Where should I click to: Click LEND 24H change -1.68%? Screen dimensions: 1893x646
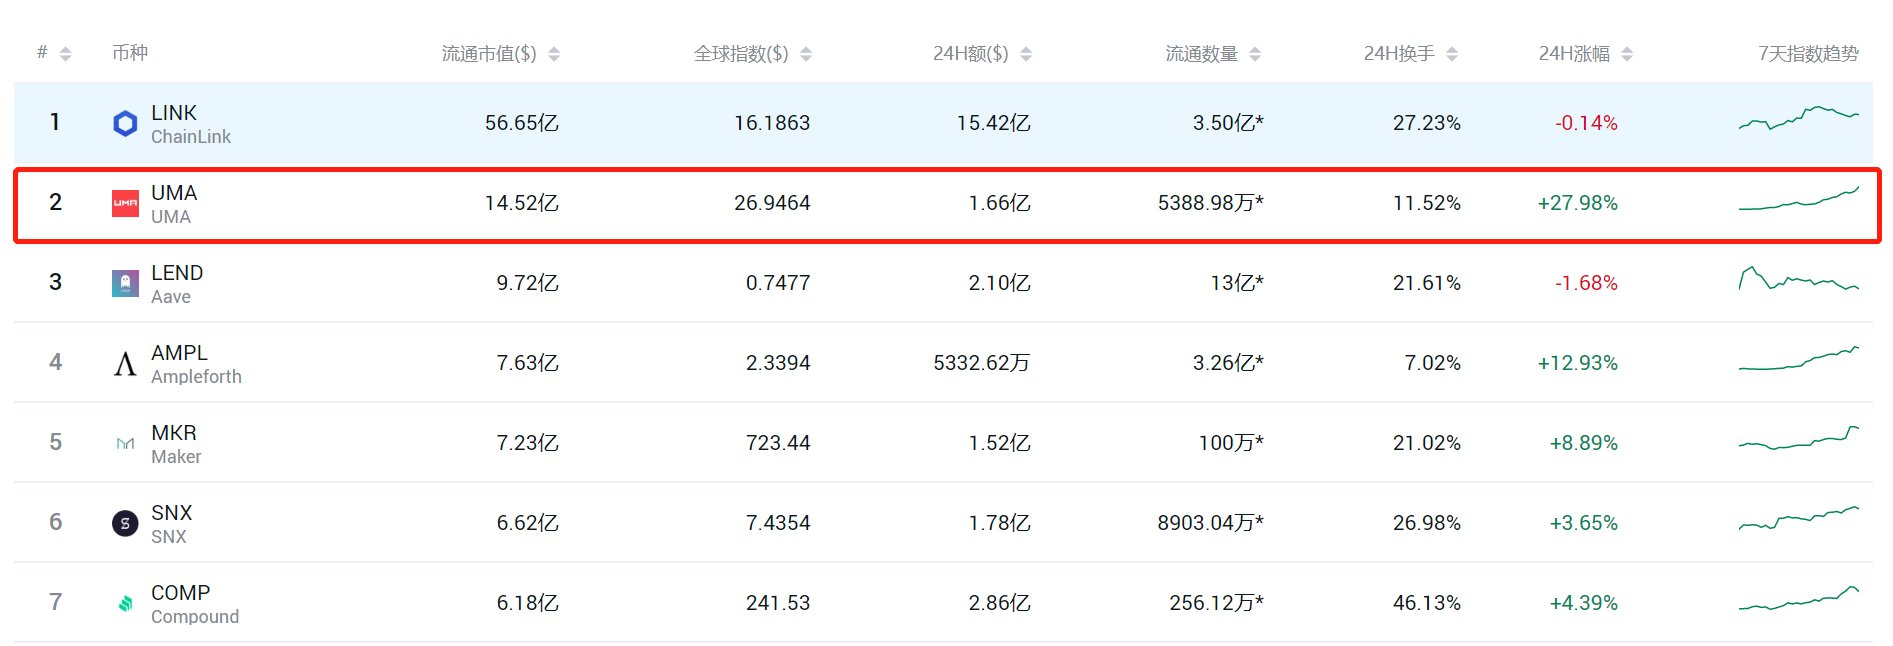coord(1586,283)
